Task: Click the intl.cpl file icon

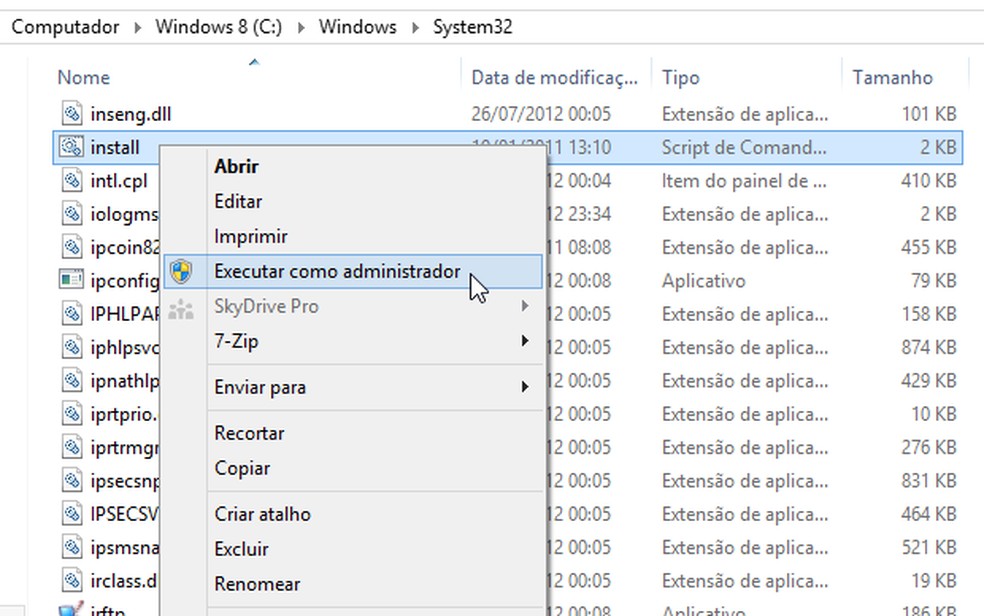Action: (x=72, y=181)
